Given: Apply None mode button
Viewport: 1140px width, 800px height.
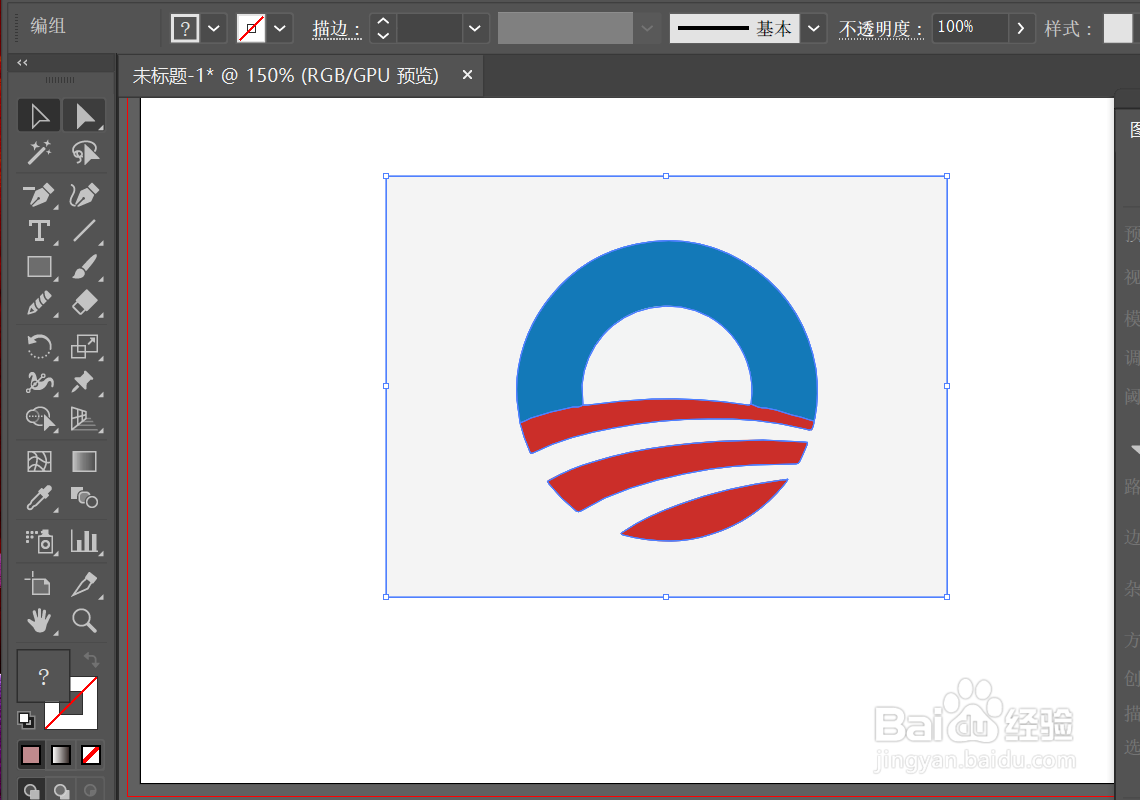Looking at the screenshot, I should [x=91, y=755].
